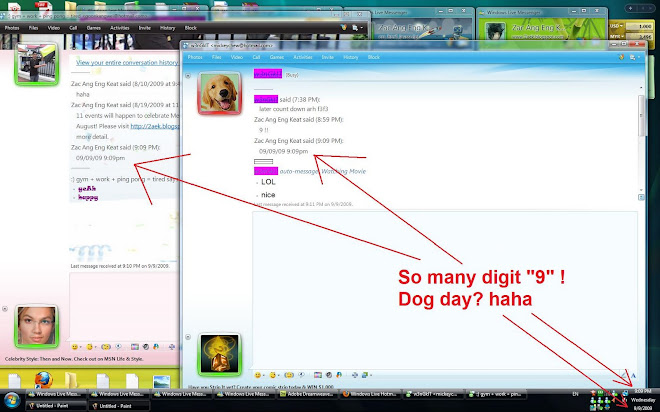Open Activities menu in front chat window
The width and height of the screenshot is (660, 412).
(x=302, y=57)
